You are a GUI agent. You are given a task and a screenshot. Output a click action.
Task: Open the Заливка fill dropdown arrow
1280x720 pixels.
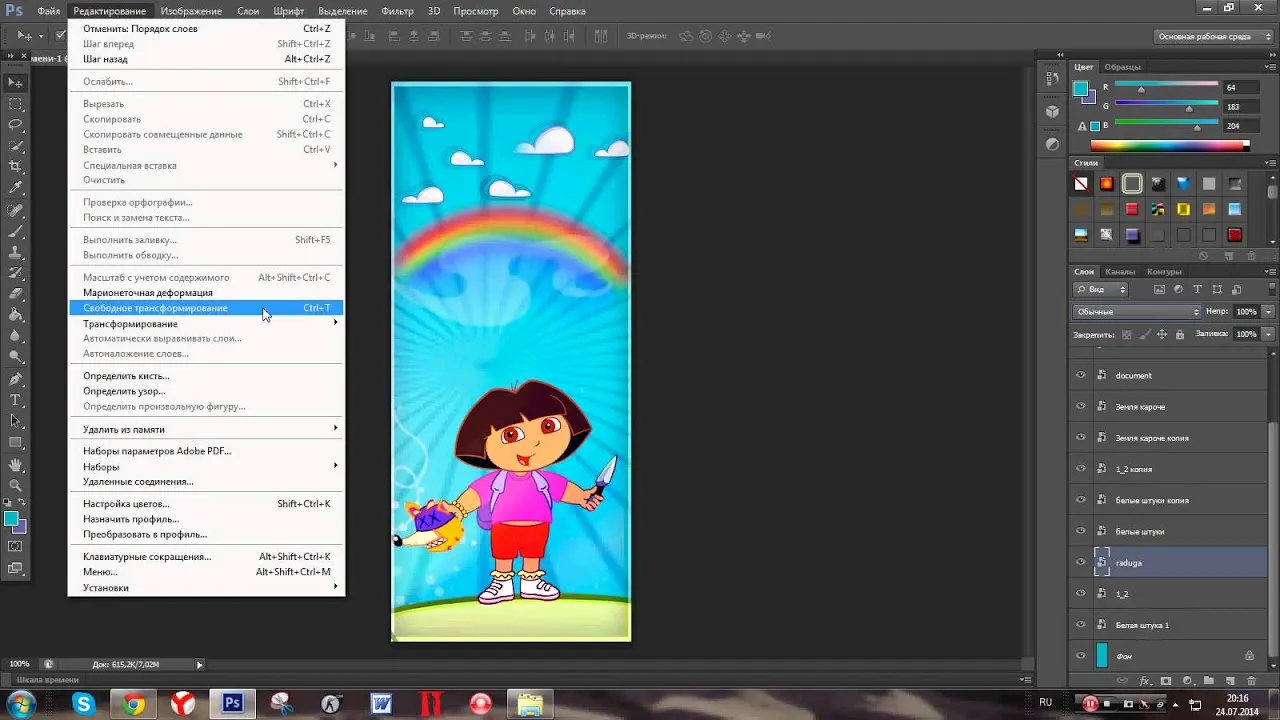click(1268, 334)
